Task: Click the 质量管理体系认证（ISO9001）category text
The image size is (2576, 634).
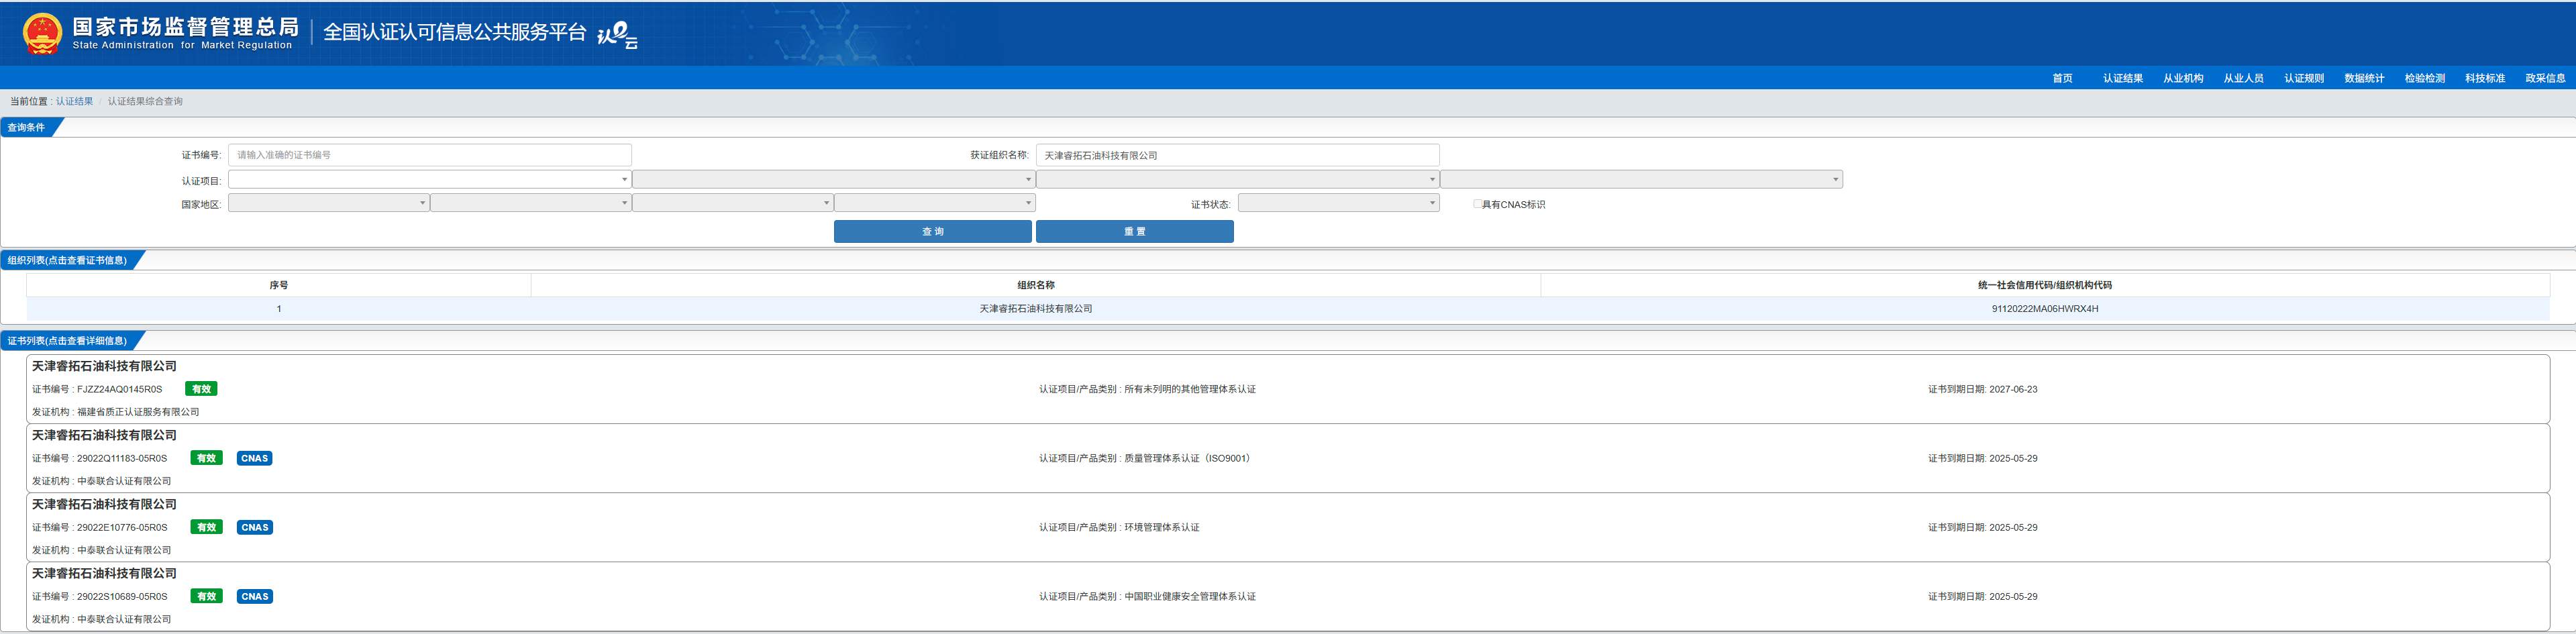Action: click(1187, 458)
